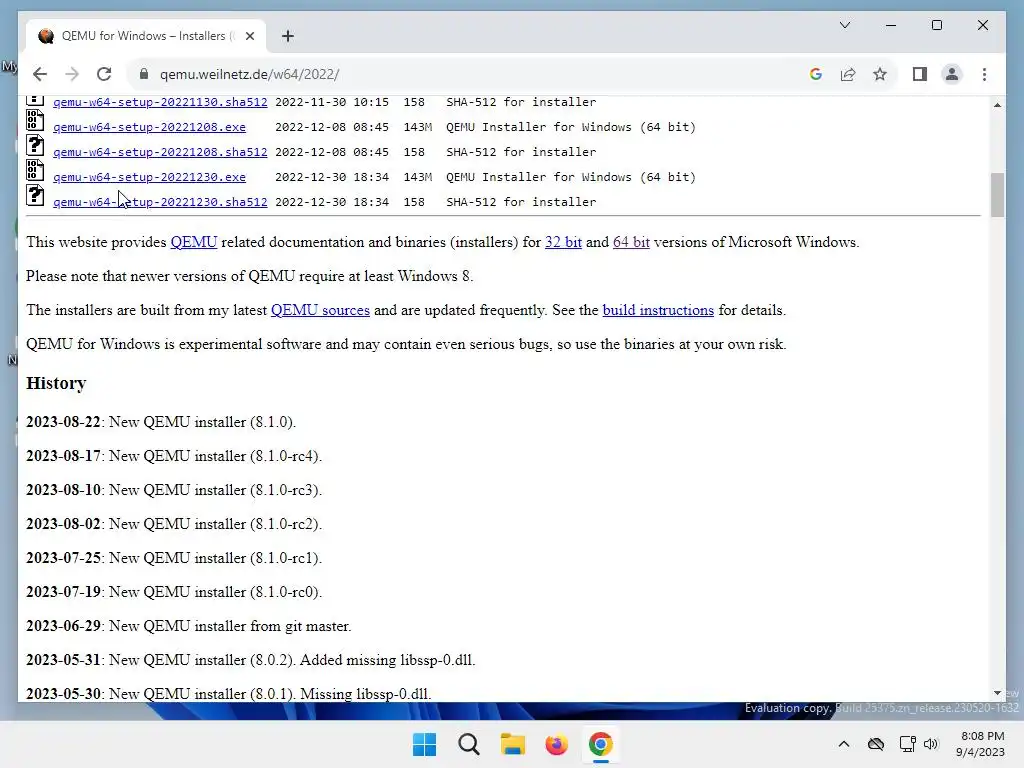Bookmark this page with the star

click(880, 74)
